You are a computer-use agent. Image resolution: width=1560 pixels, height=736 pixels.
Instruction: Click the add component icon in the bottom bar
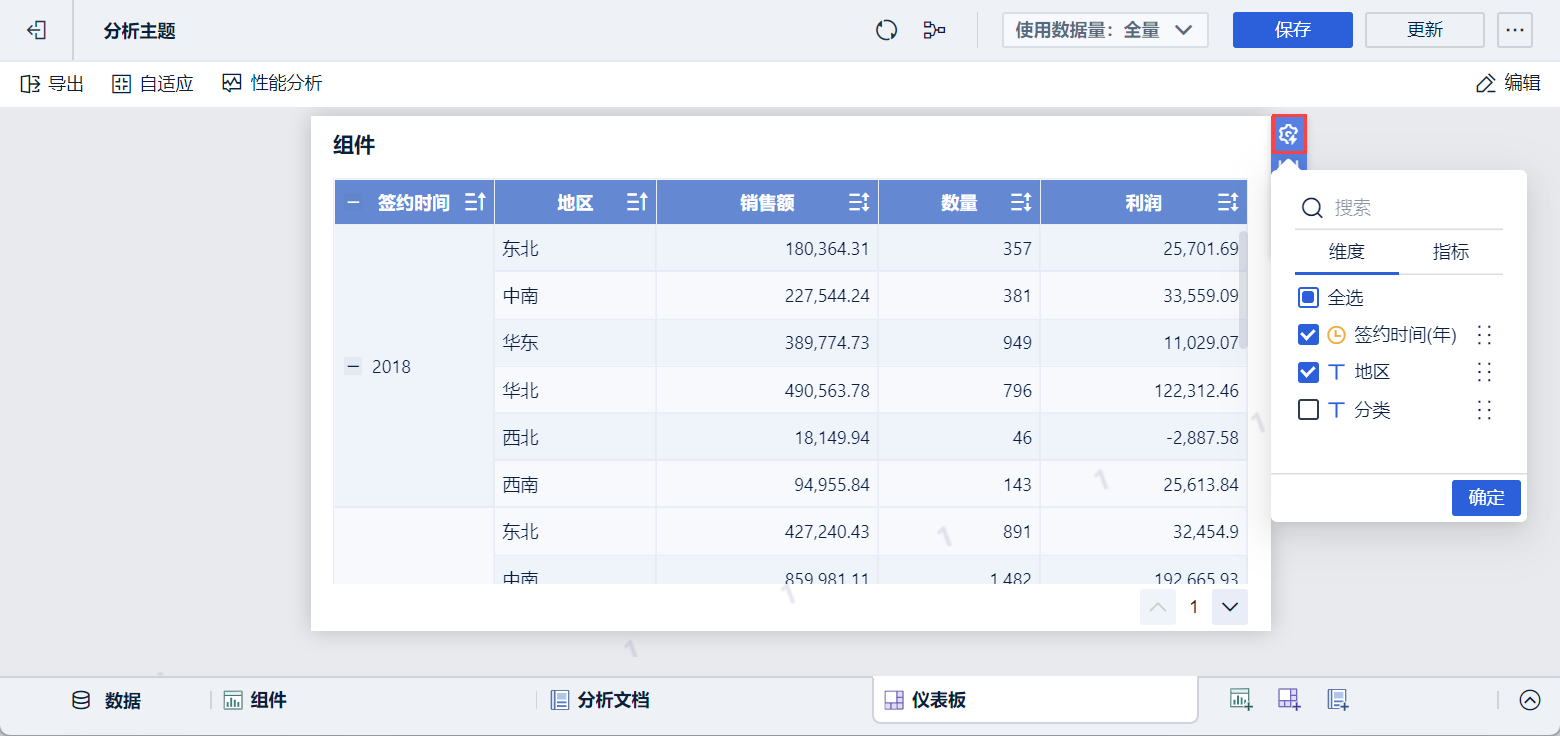(x=1241, y=700)
